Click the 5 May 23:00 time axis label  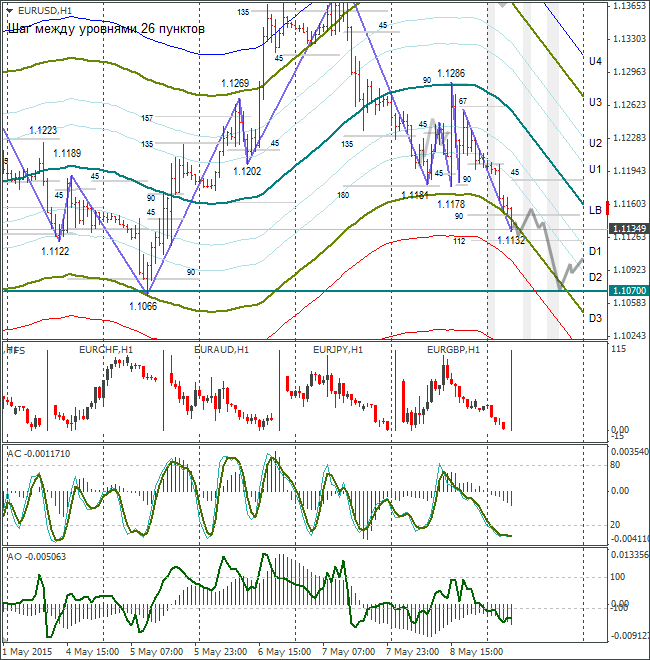tap(221, 652)
